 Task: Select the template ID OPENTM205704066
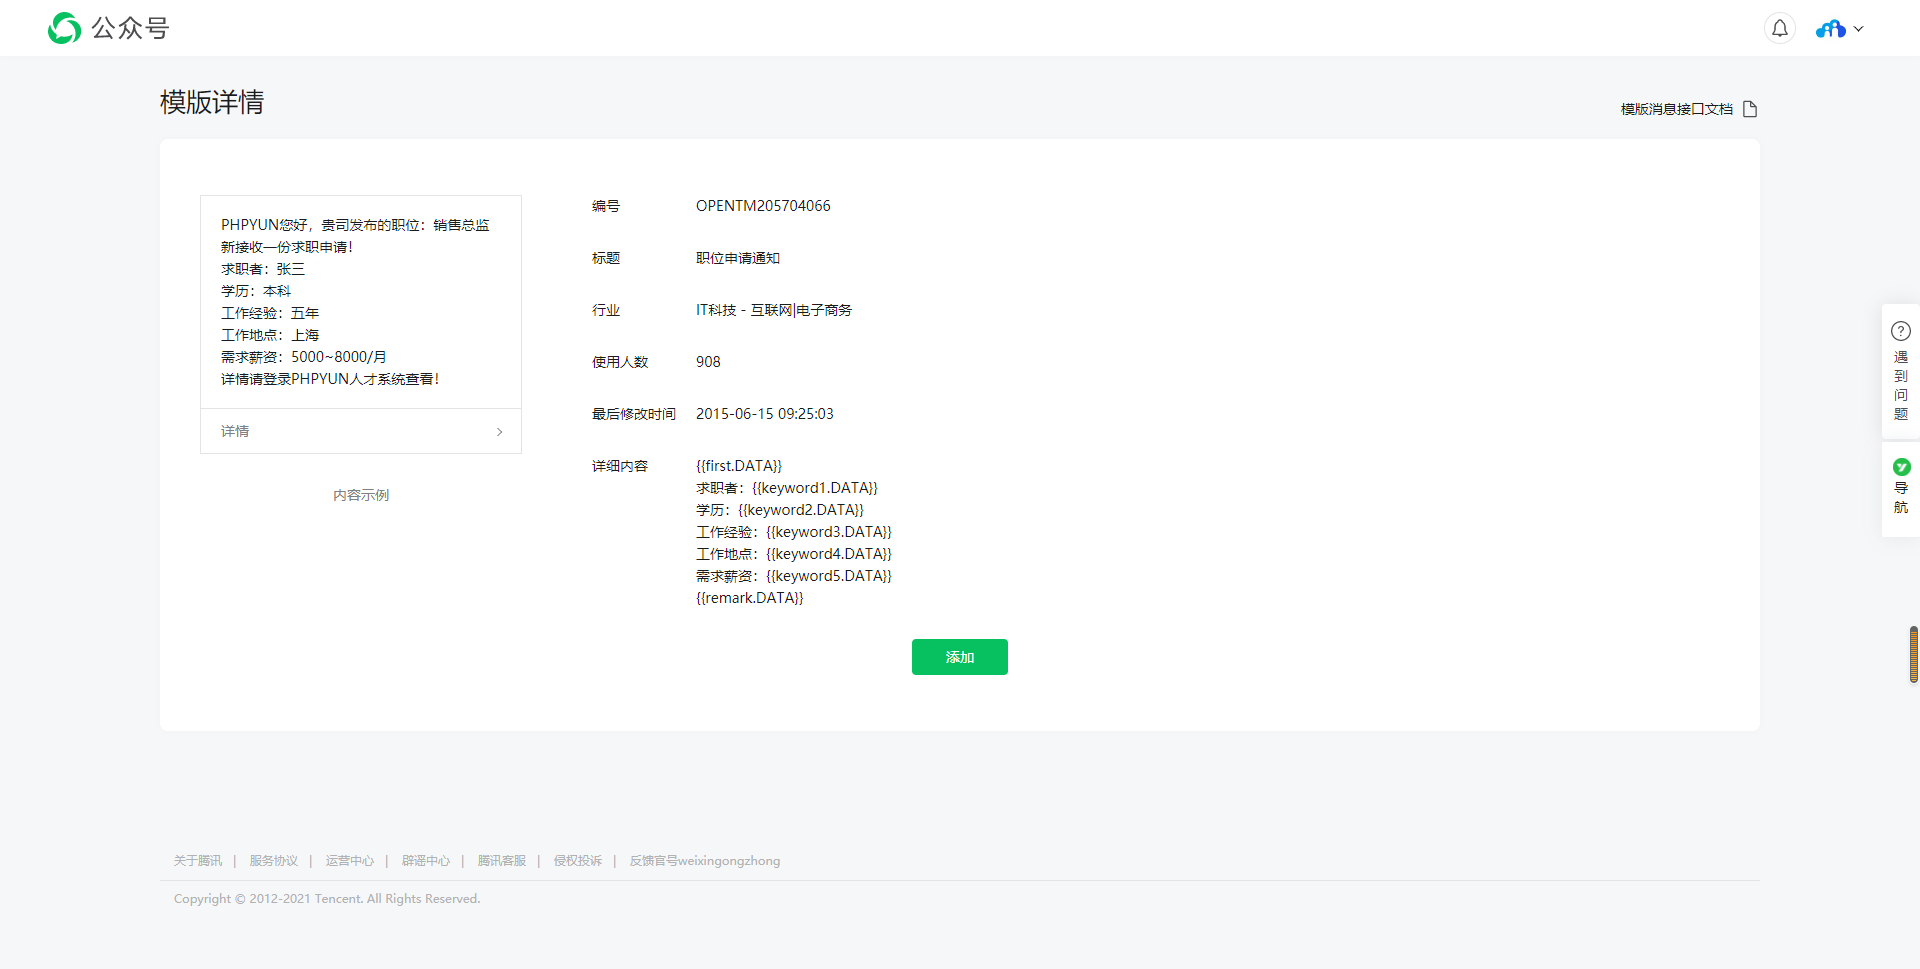tap(763, 206)
